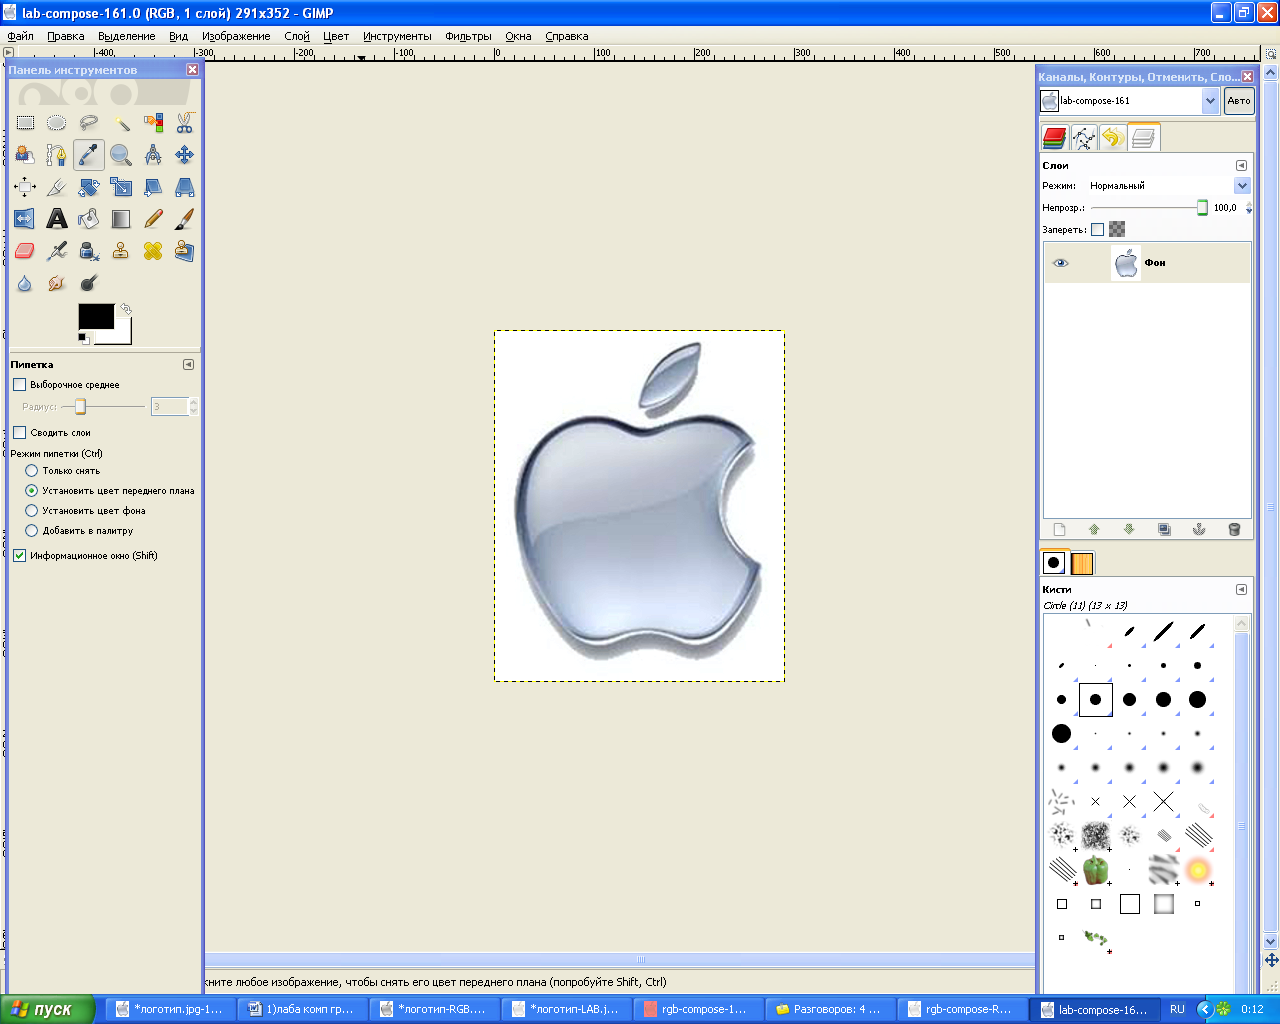Open the 'Пипетка' options menu arrow
This screenshot has width=1280, height=1024.
pos(188,365)
